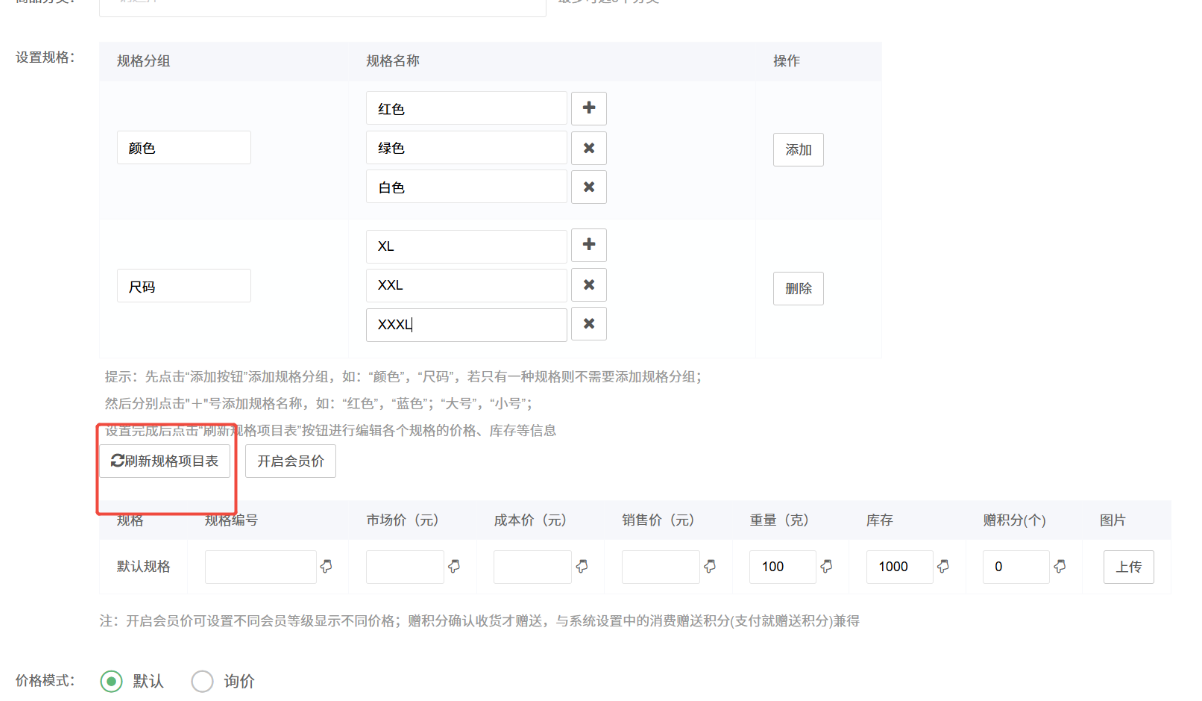
Task: Click the plus icon beside XL
Action: (x=588, y=245)
